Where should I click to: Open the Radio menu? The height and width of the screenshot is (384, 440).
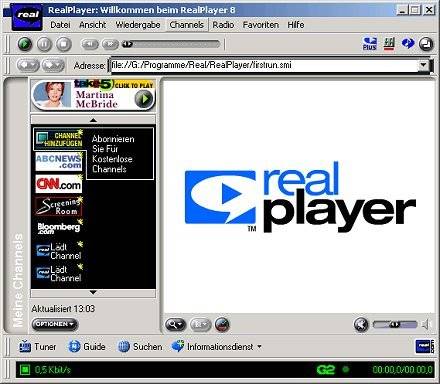pos(223,25)
